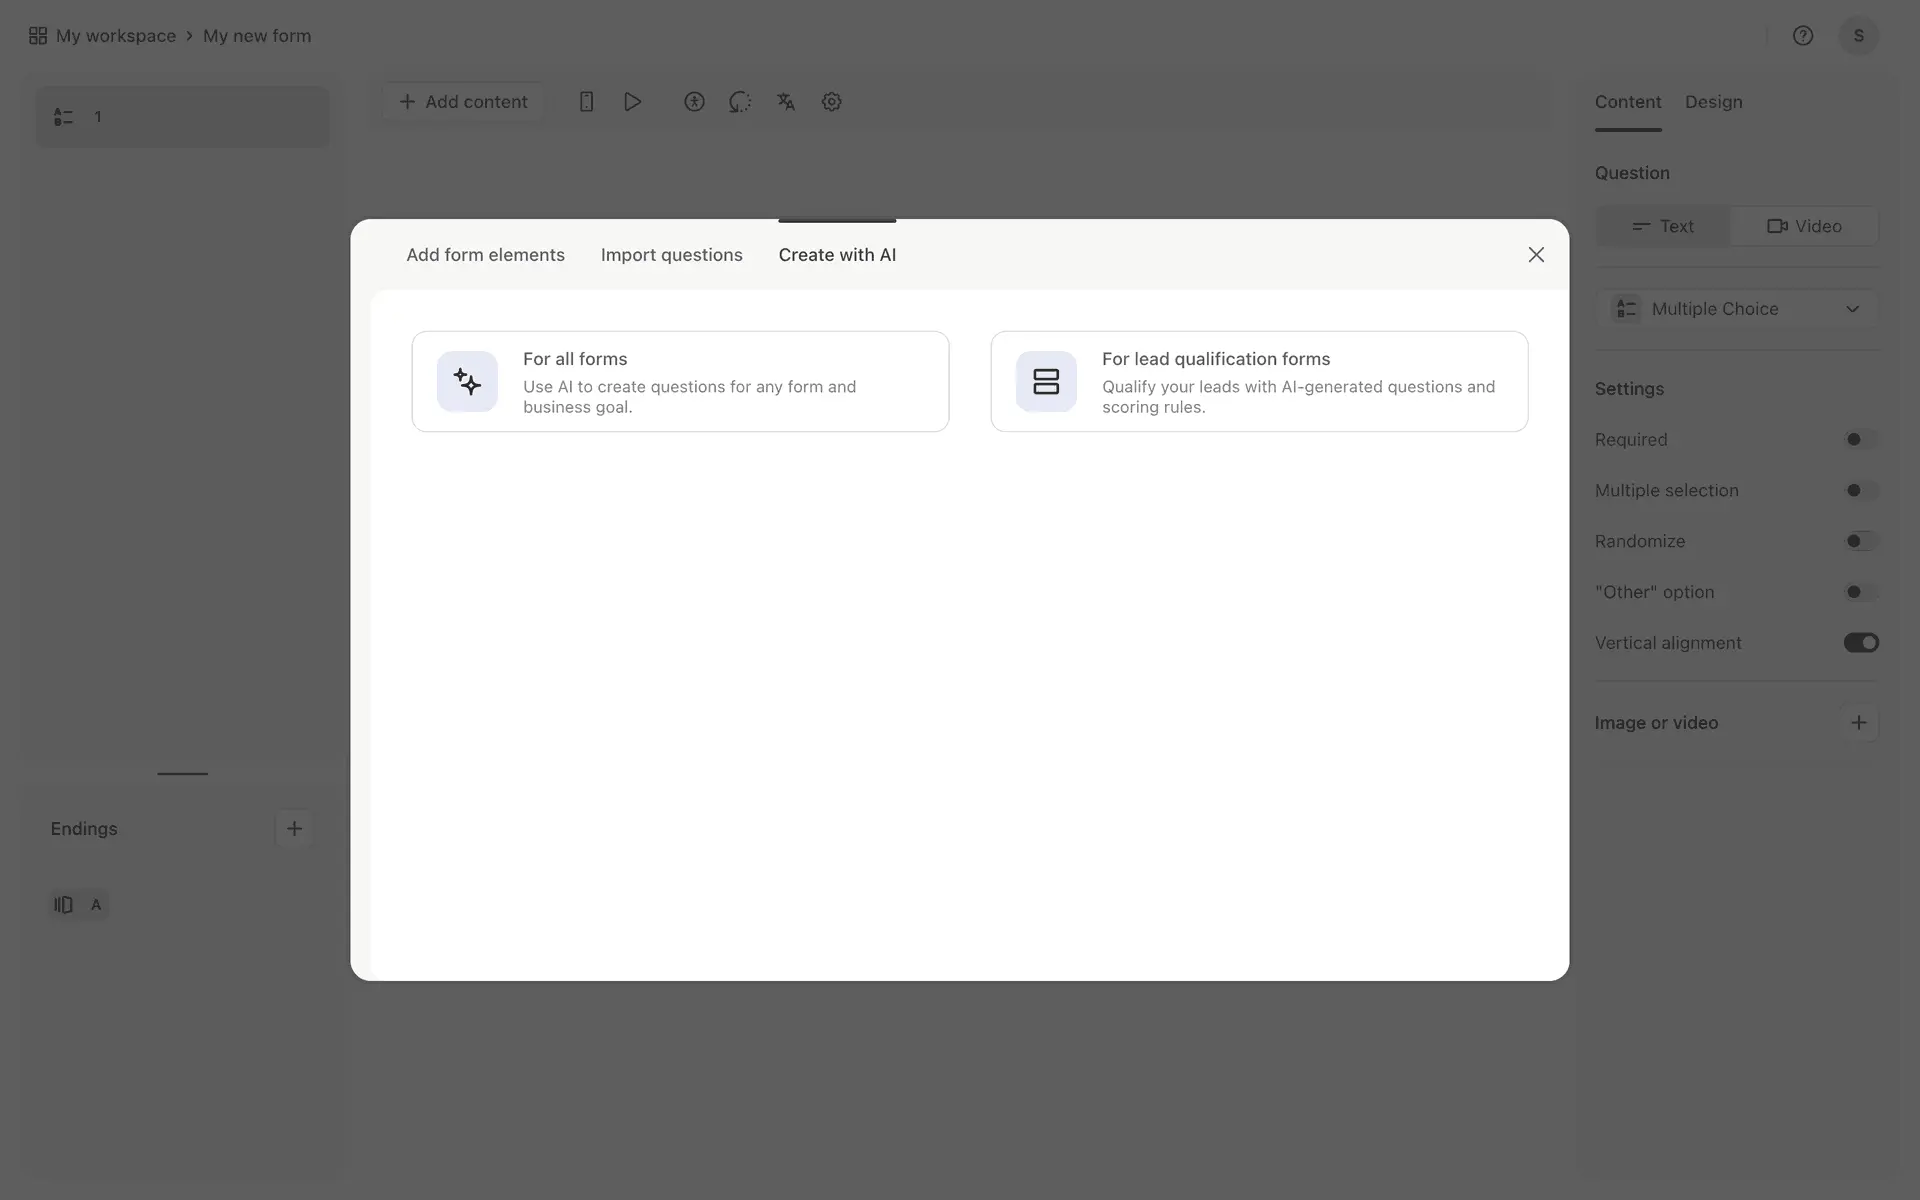This screenshot has width=1920, height=1200.
Task: Enable the Required toggle
Action: click(x=1860, y=440)
